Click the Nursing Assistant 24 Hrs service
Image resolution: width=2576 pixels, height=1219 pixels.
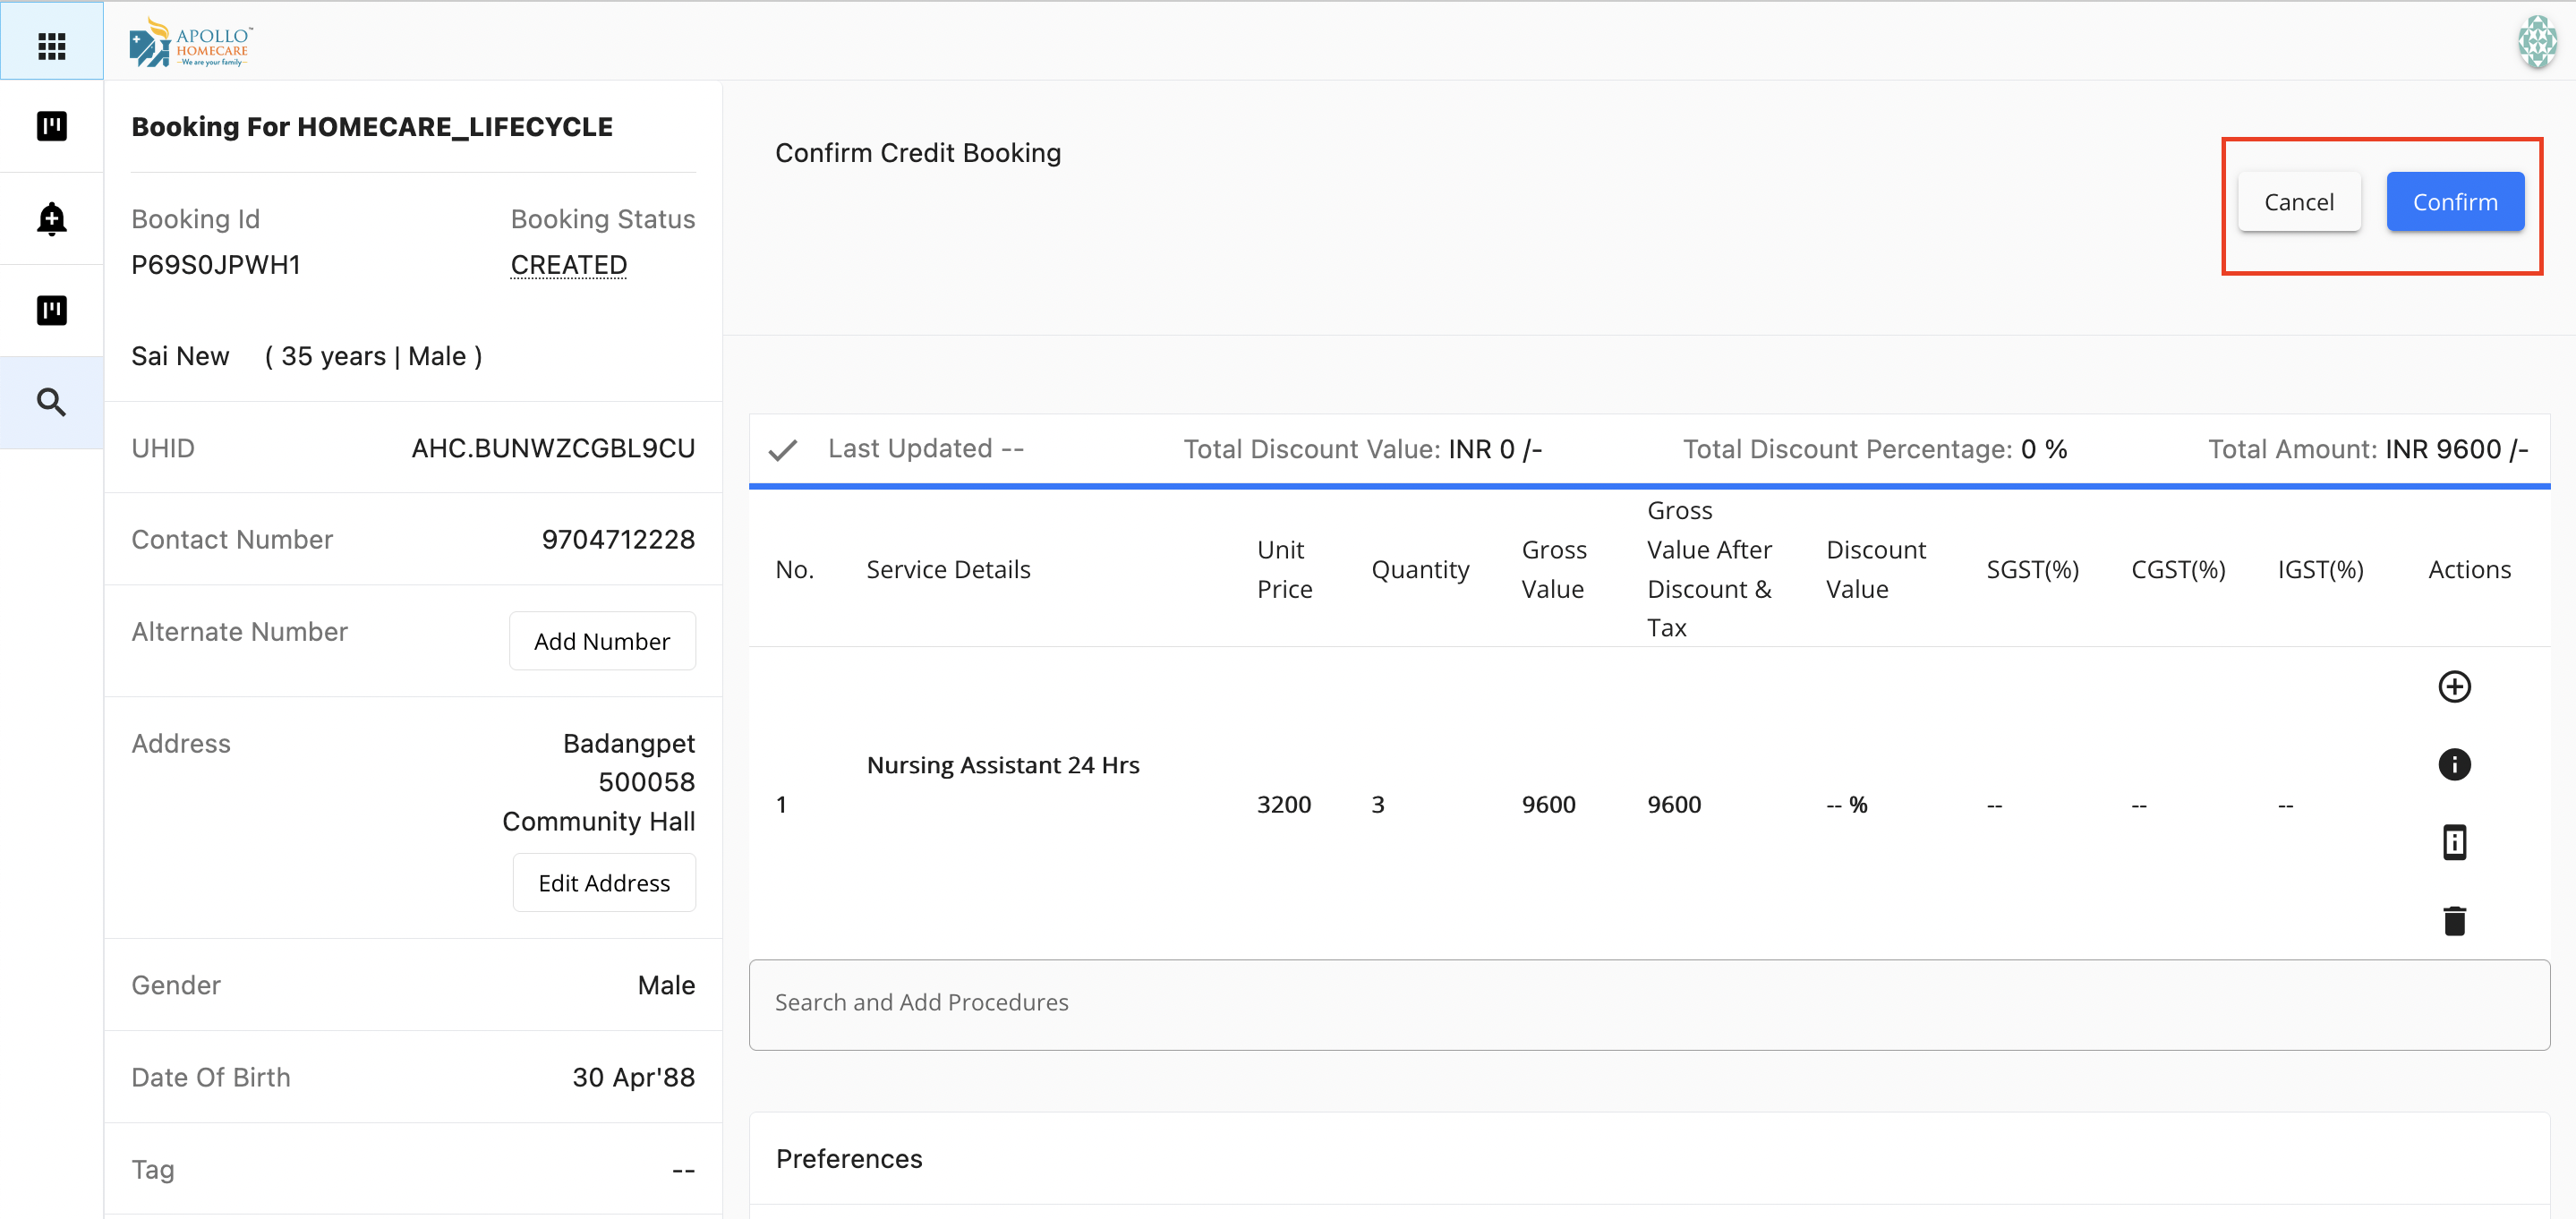(x=1002, y=765)
